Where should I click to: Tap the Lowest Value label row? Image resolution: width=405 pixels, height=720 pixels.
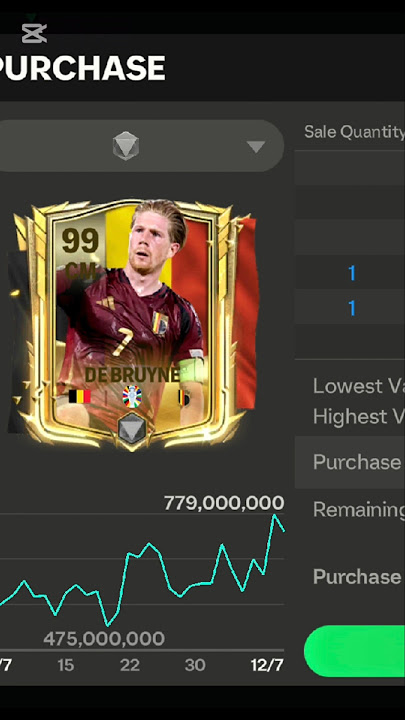(x=359, y=386)
